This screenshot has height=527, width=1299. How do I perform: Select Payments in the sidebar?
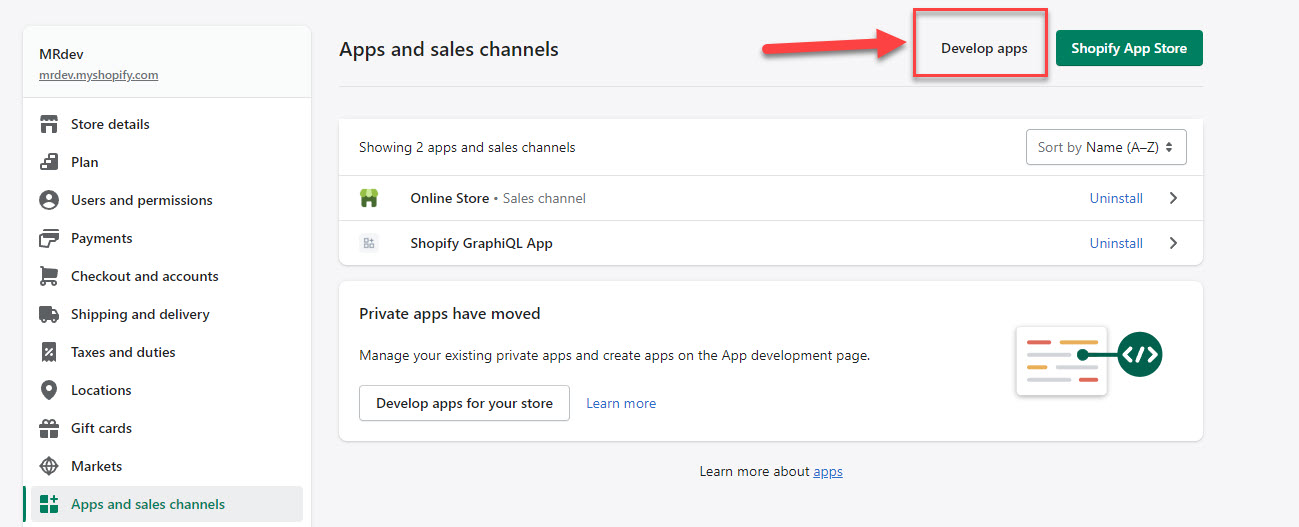coord(167,238)
